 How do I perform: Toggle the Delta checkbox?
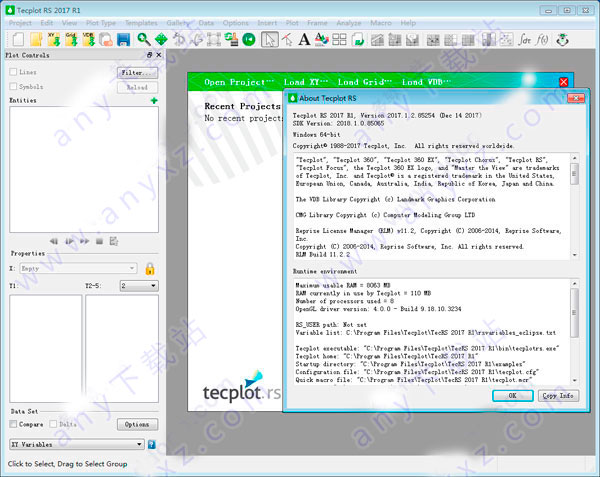click(54, 424)
